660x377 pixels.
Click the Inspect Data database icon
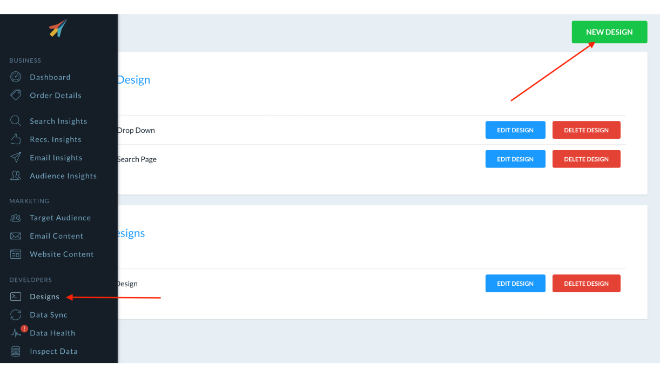coord(16,351)
